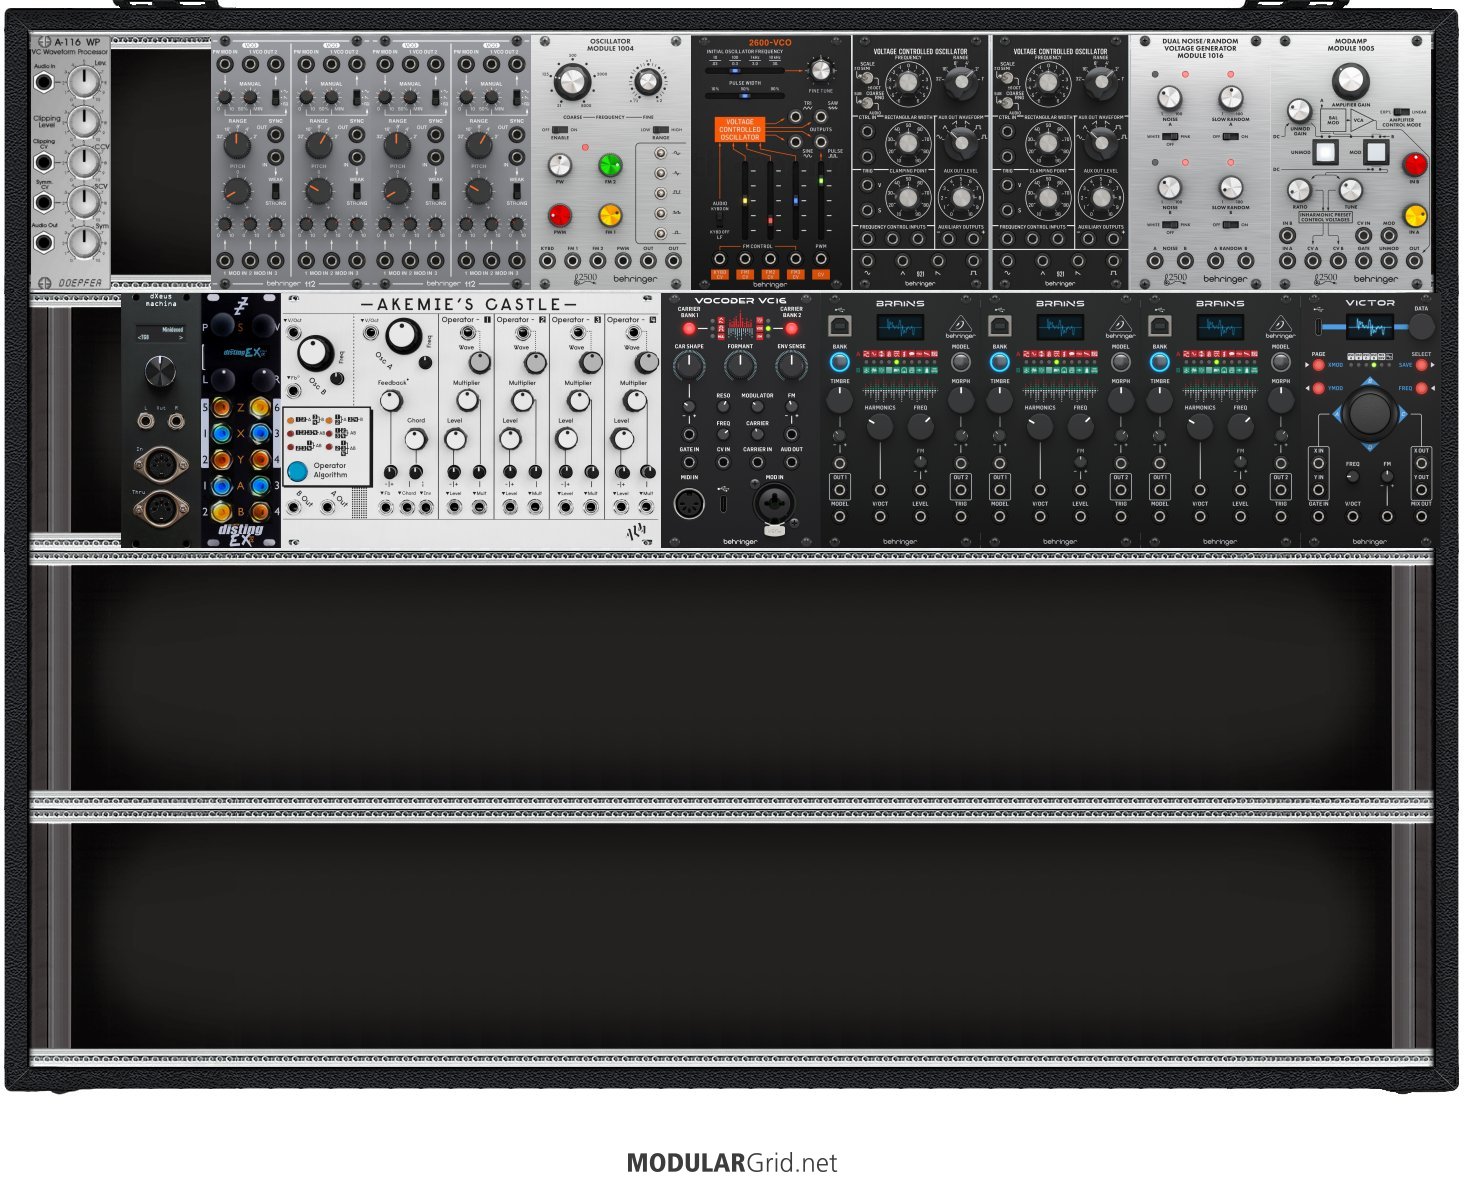
Task: Click the SINE output jack on 2600-VCO
Action: coord(795,143)
